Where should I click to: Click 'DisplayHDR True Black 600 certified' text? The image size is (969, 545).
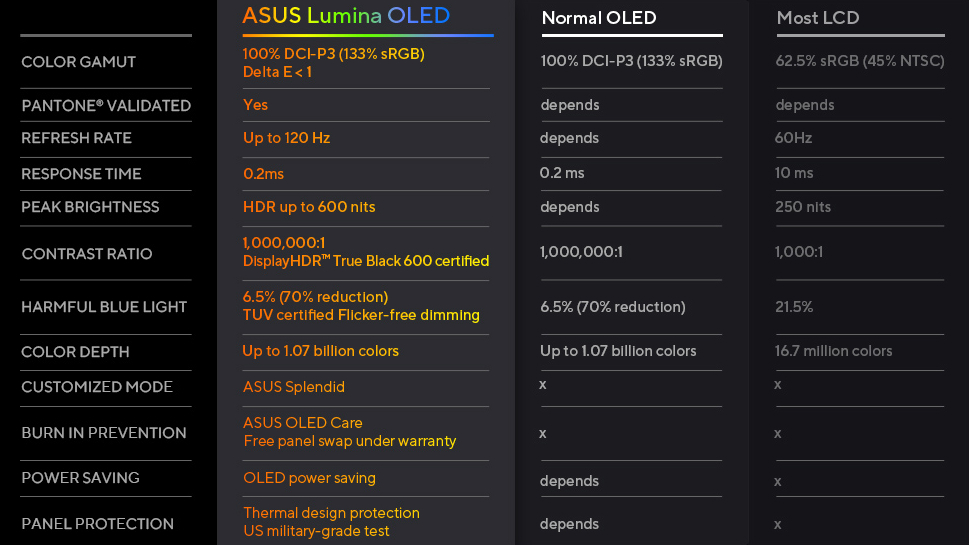pyautogui.click(x=366, y=261)
